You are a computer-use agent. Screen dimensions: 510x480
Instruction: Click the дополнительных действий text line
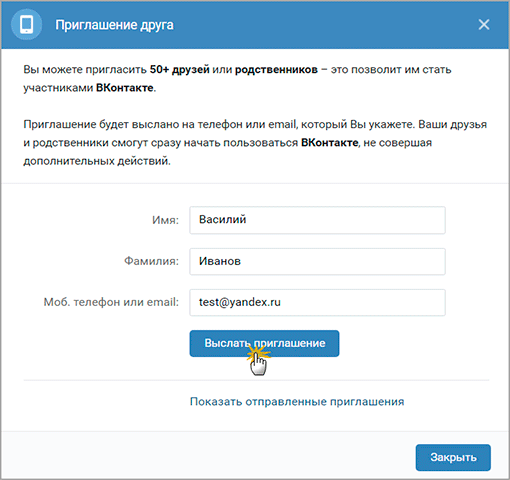click(x=97, y=161)
